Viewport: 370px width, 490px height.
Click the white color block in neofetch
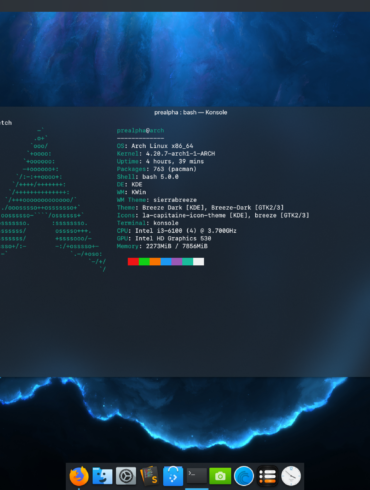[x=198, y=262]
